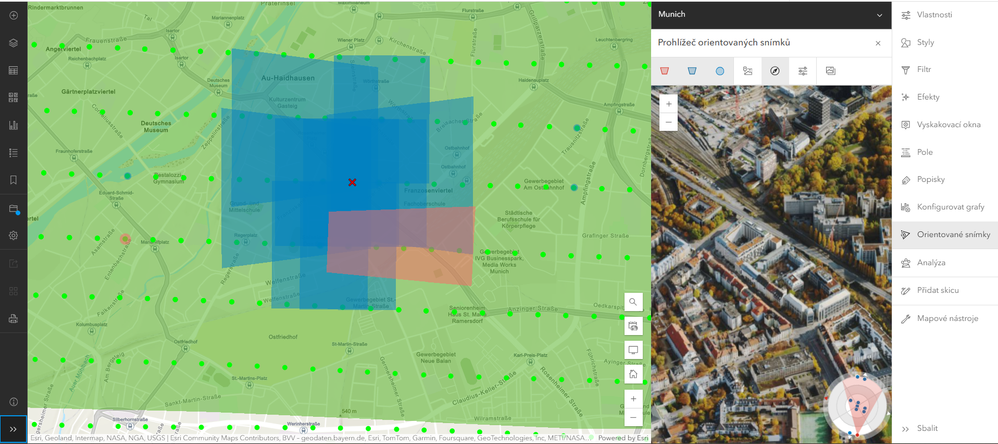
Task: Click the Home default extent map button
Action: [633, 374]
